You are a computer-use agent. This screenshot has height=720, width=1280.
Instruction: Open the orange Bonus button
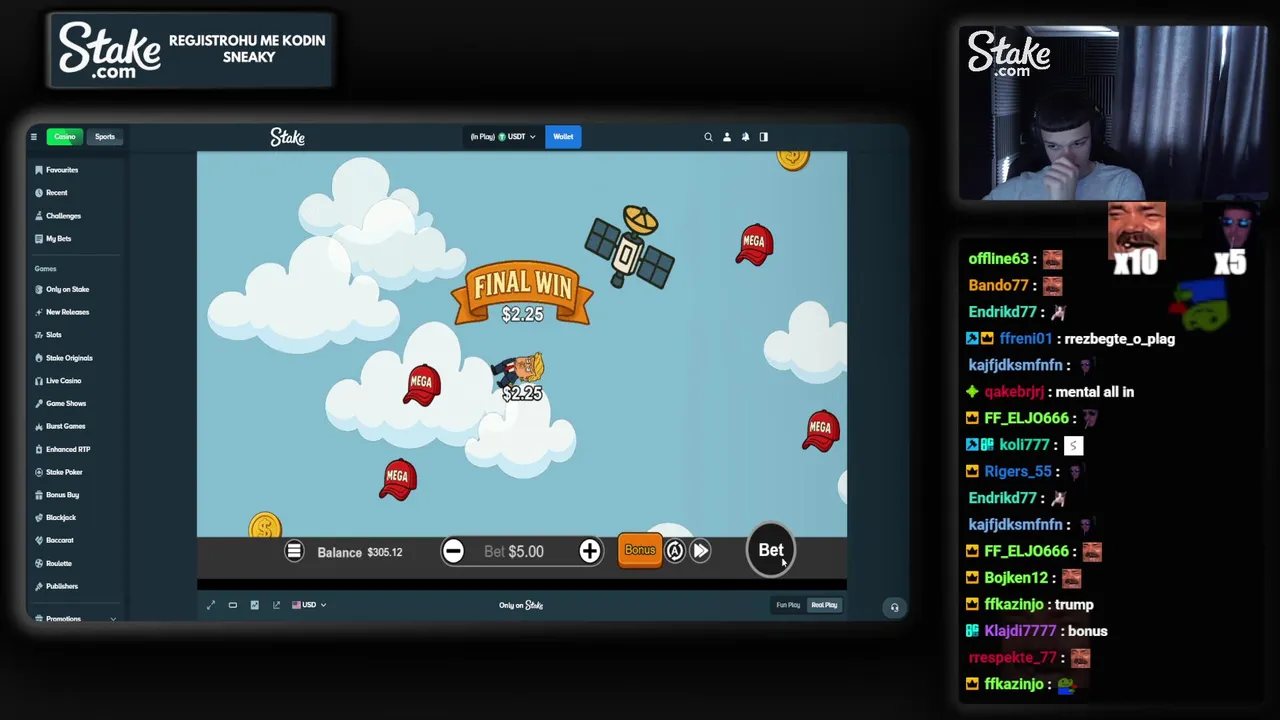tap(640, 551)
